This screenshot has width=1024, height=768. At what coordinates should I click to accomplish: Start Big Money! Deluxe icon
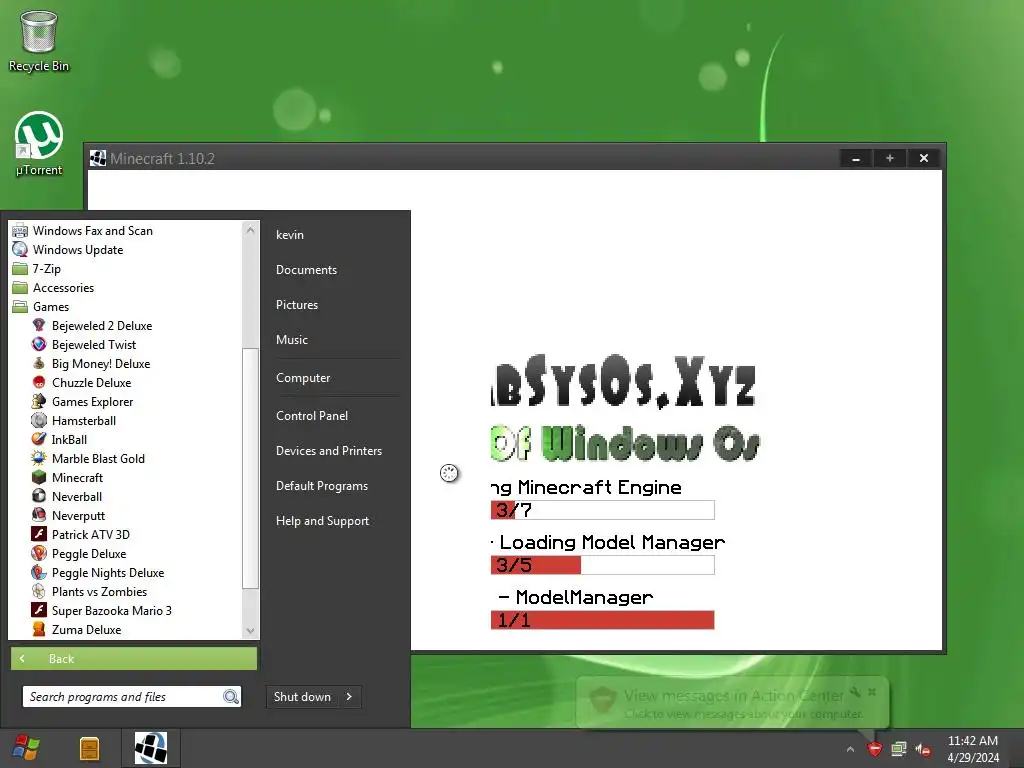coord(39,363)
